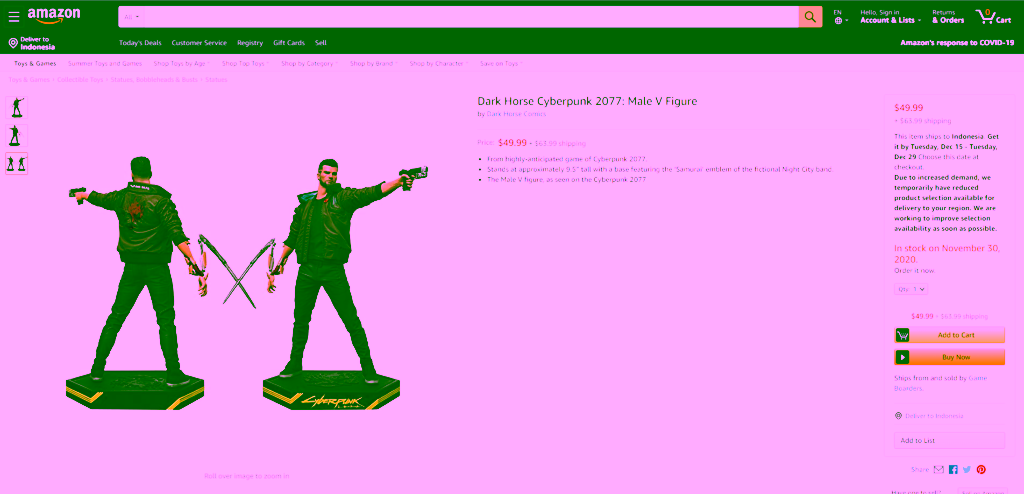
Task: Click the Buy Now button
Action: pyautogui.click(x=949, y=357)
